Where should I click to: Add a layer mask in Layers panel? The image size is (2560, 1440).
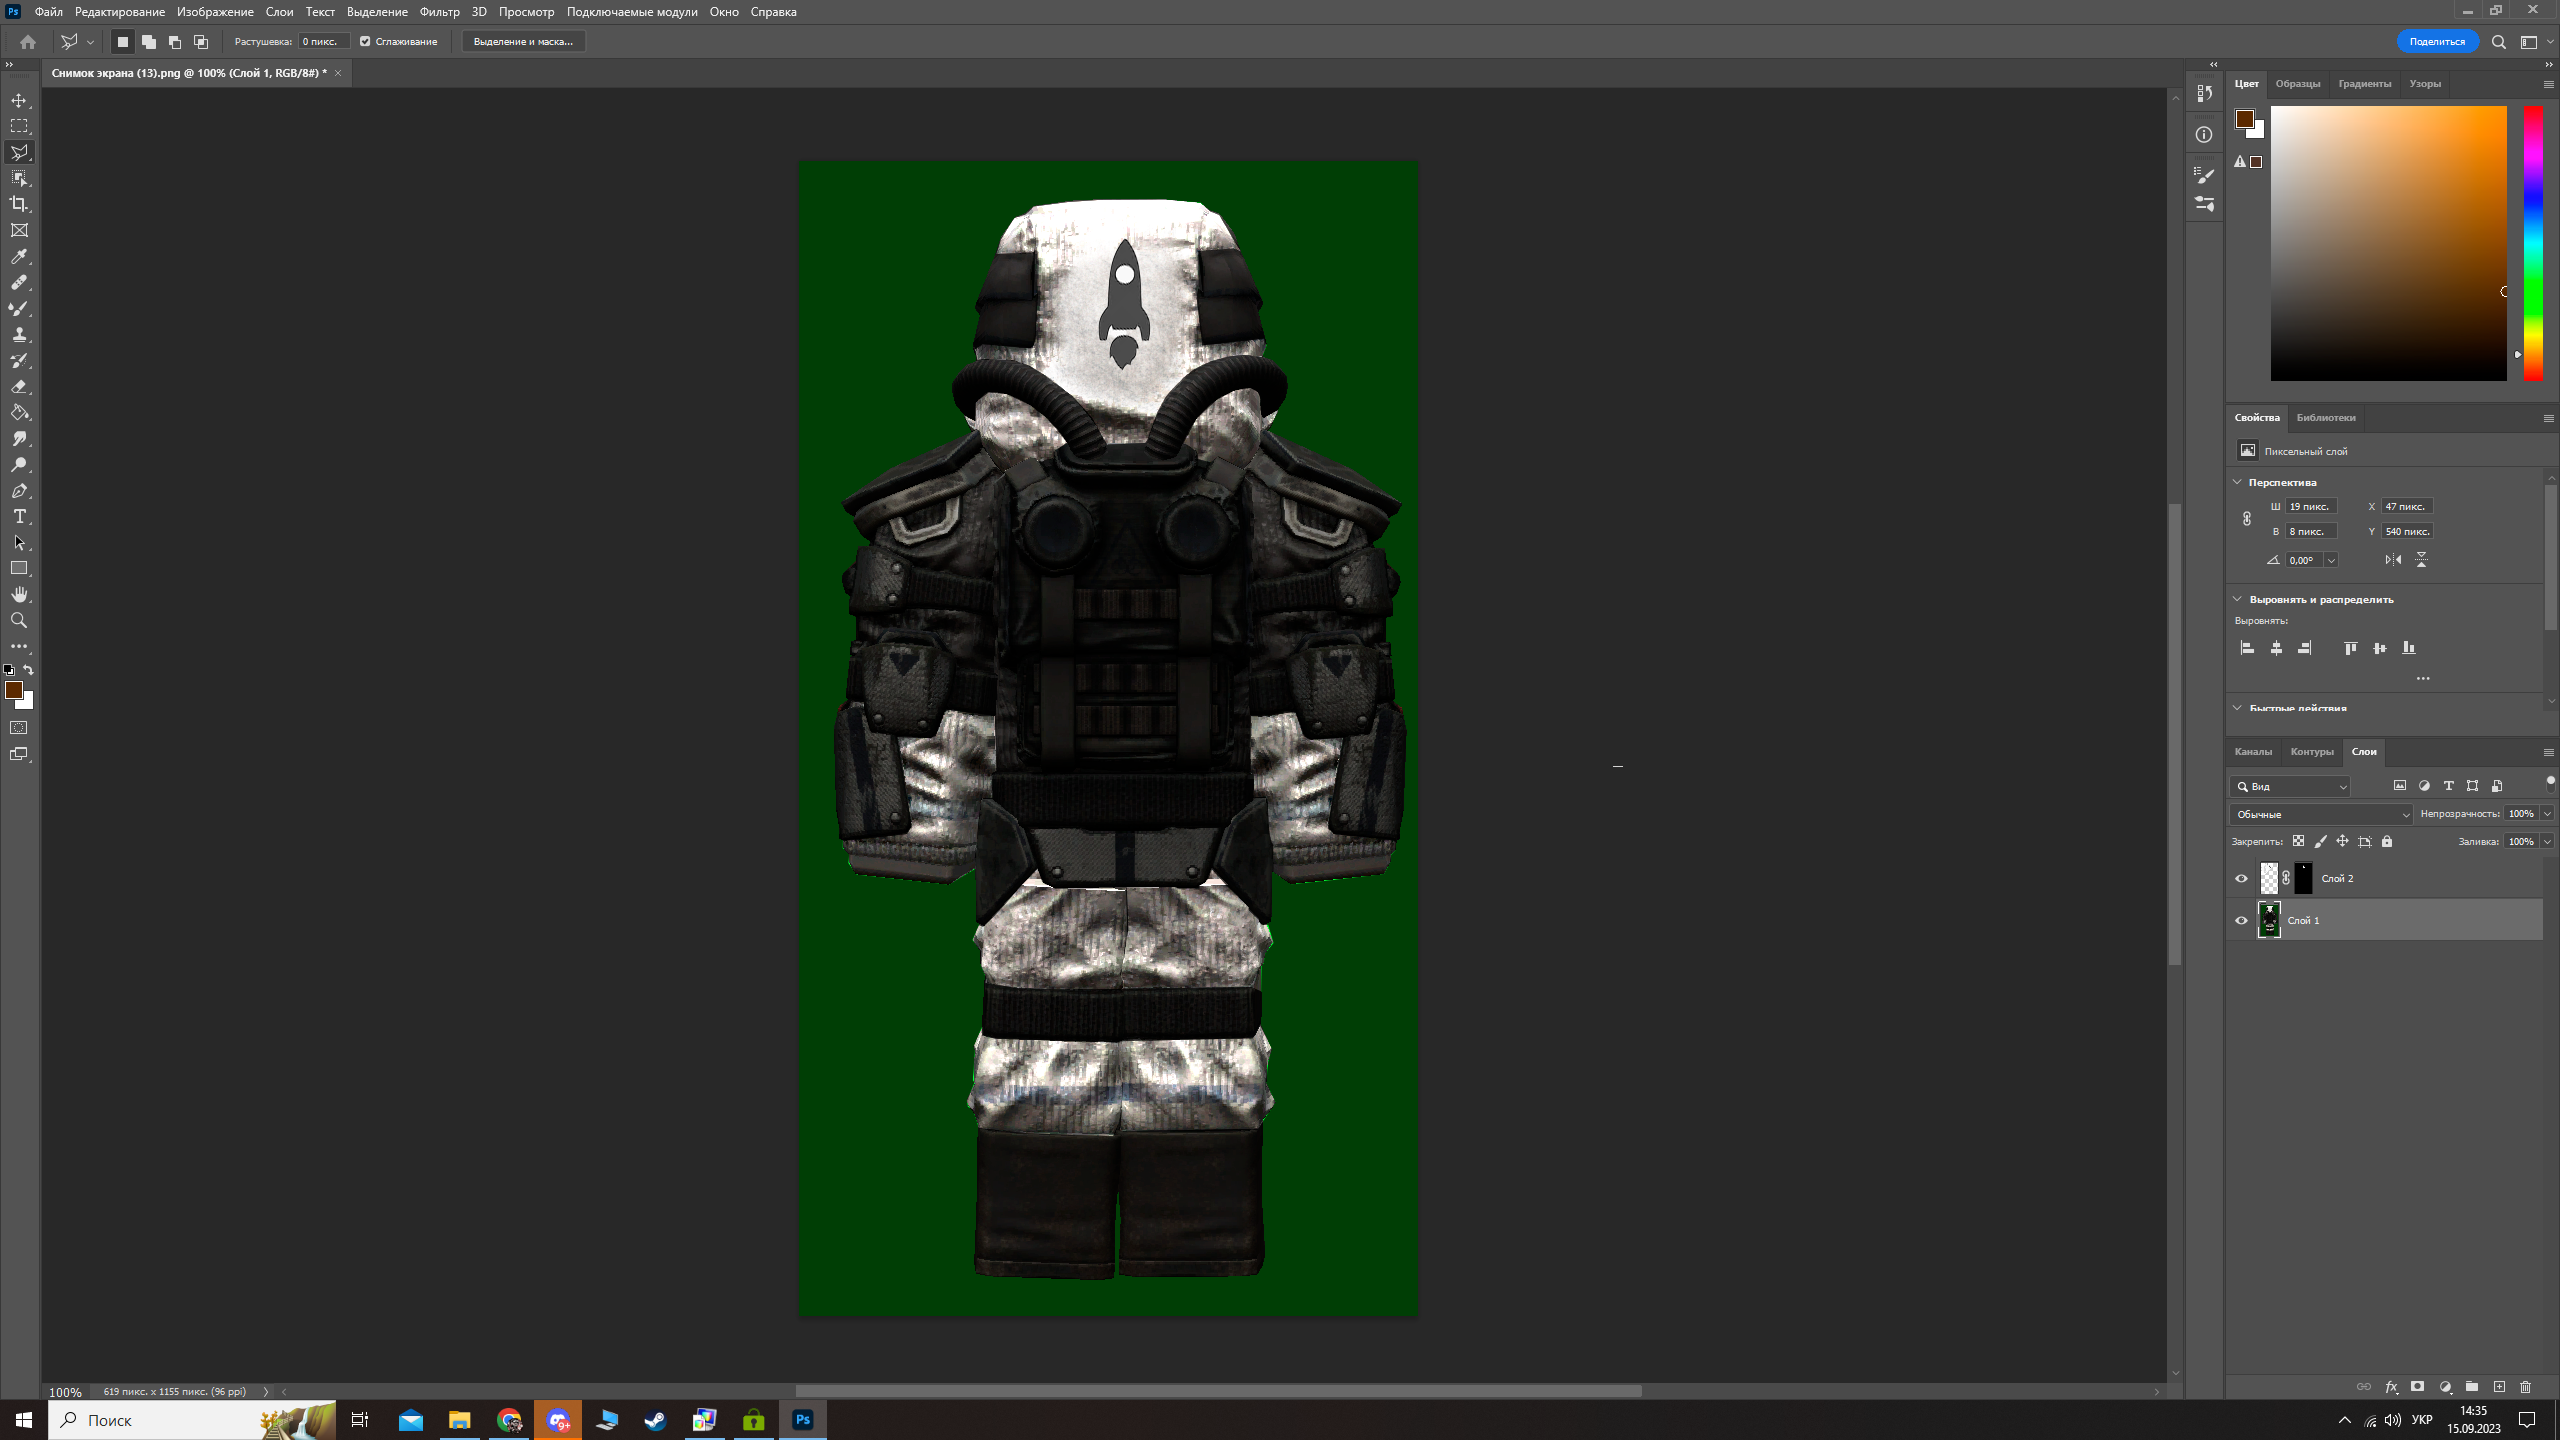[x=2417, y=1387]
